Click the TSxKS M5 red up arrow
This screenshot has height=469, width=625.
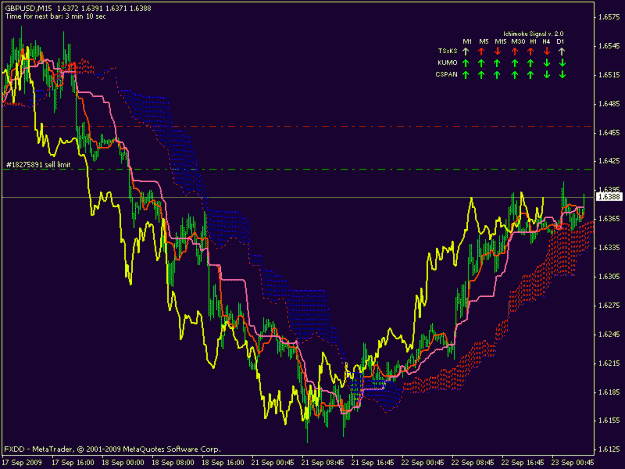tap(482, 51)
